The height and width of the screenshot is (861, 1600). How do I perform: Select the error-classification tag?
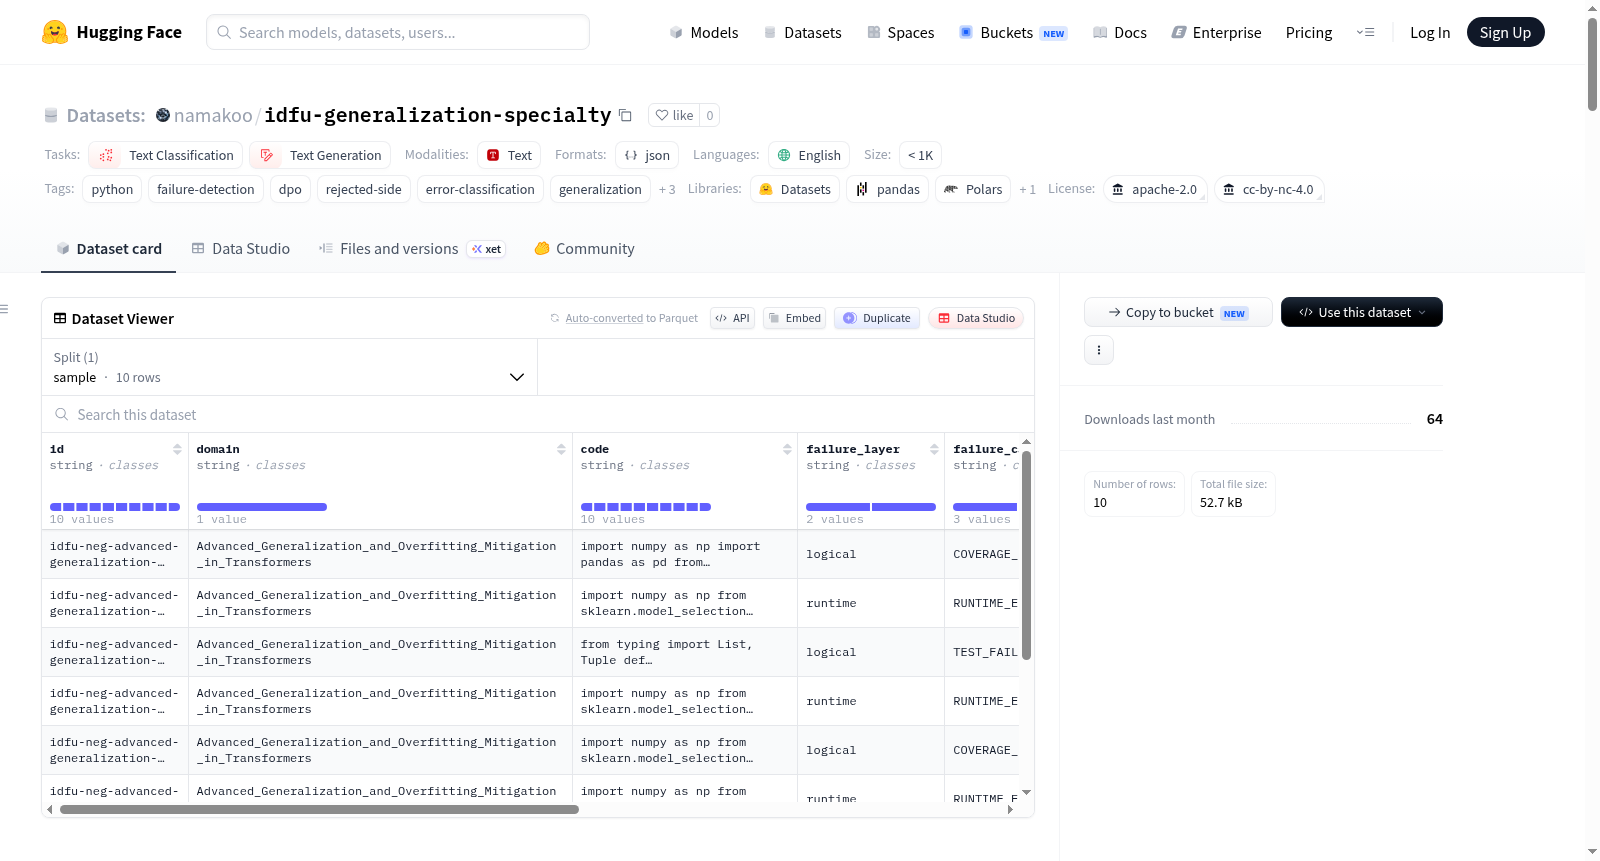pos(480,189)
